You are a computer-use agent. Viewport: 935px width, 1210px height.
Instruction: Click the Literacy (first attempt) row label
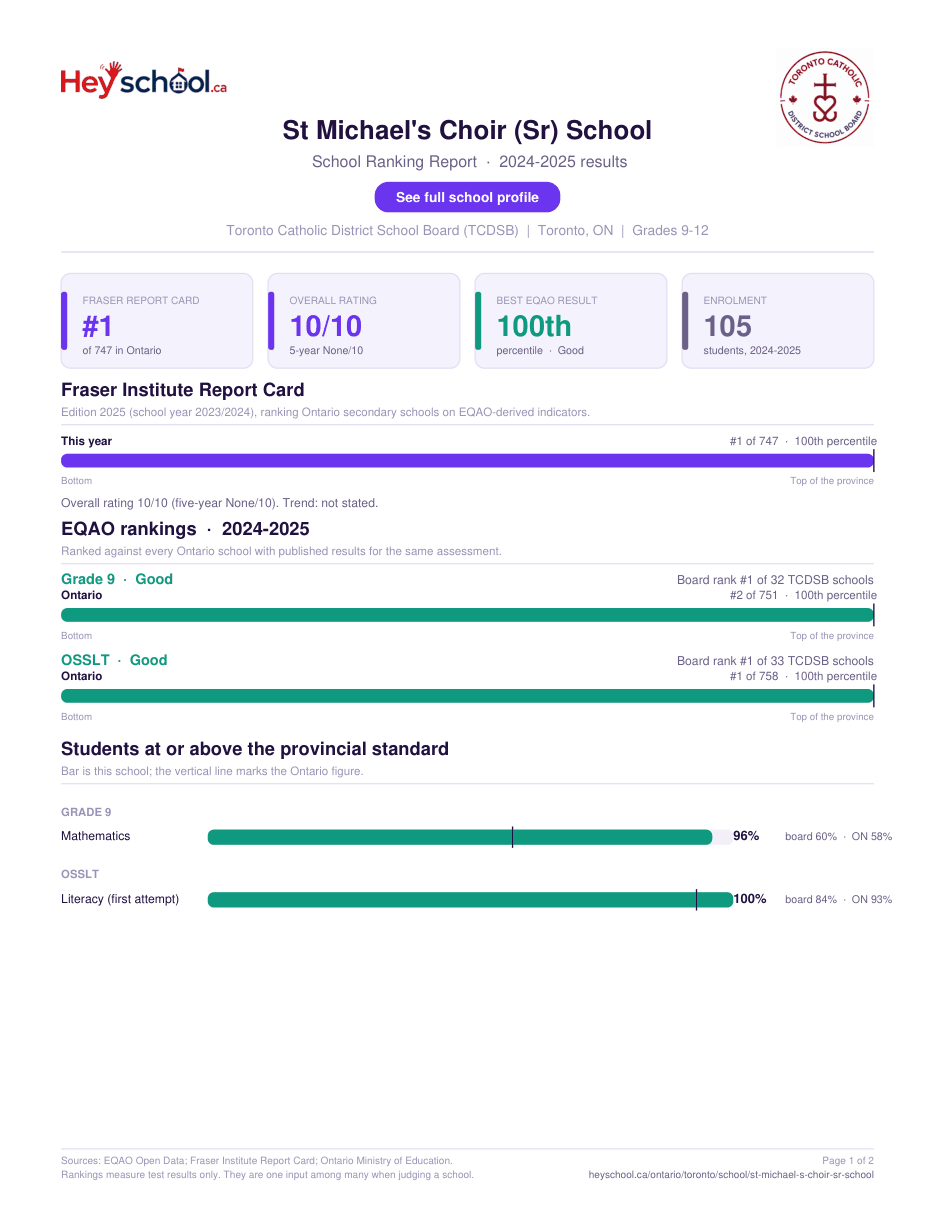tap(120, 899)
